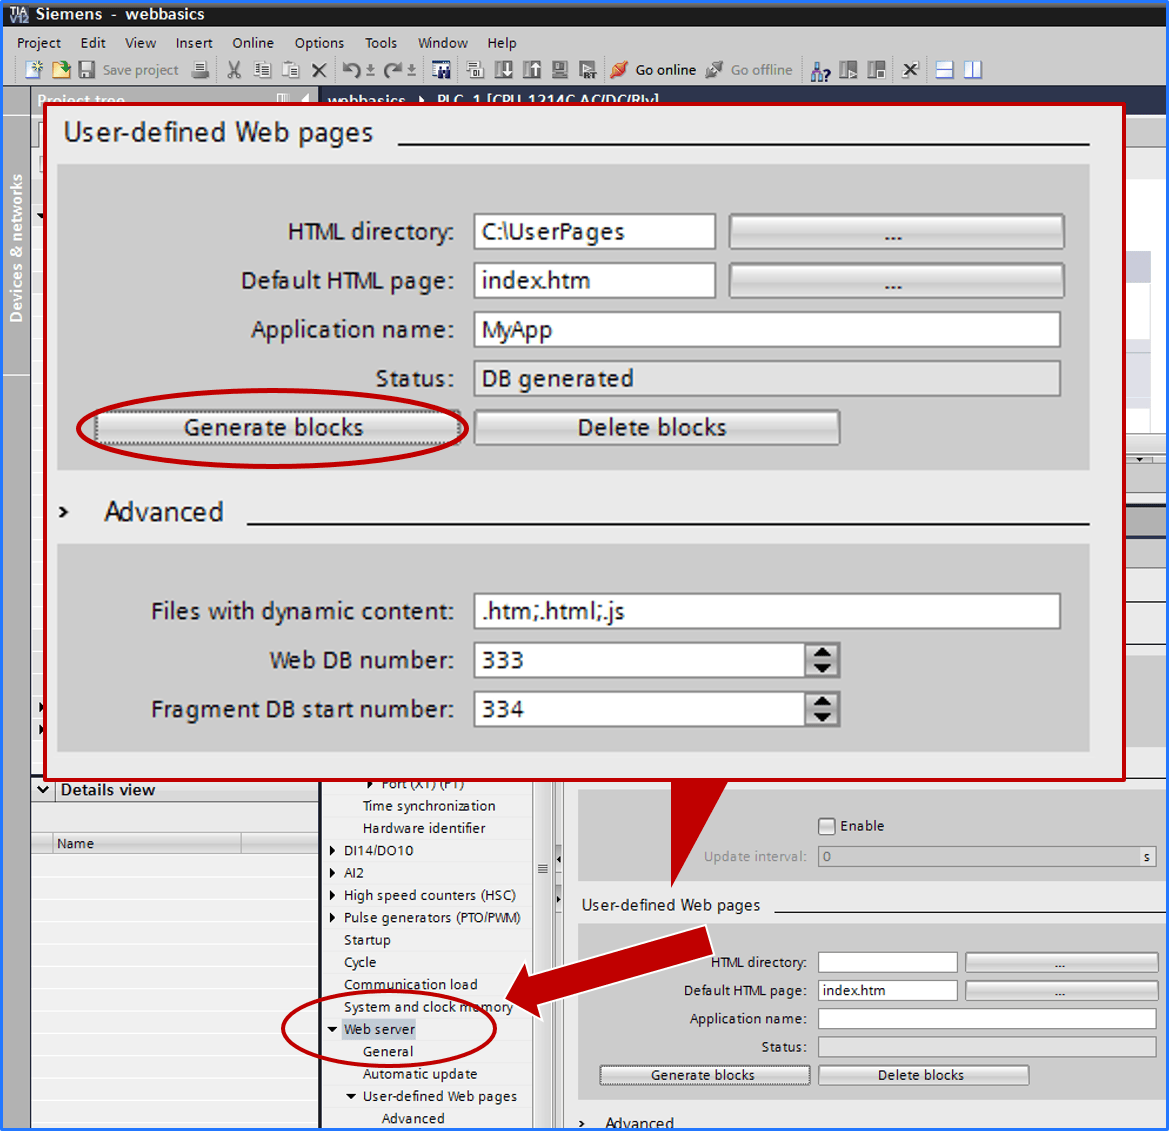The width and height of the screenshot is (1169, 1131).
Task: Start runtime with the RT toolbar icon
Action: pos(587,69)
